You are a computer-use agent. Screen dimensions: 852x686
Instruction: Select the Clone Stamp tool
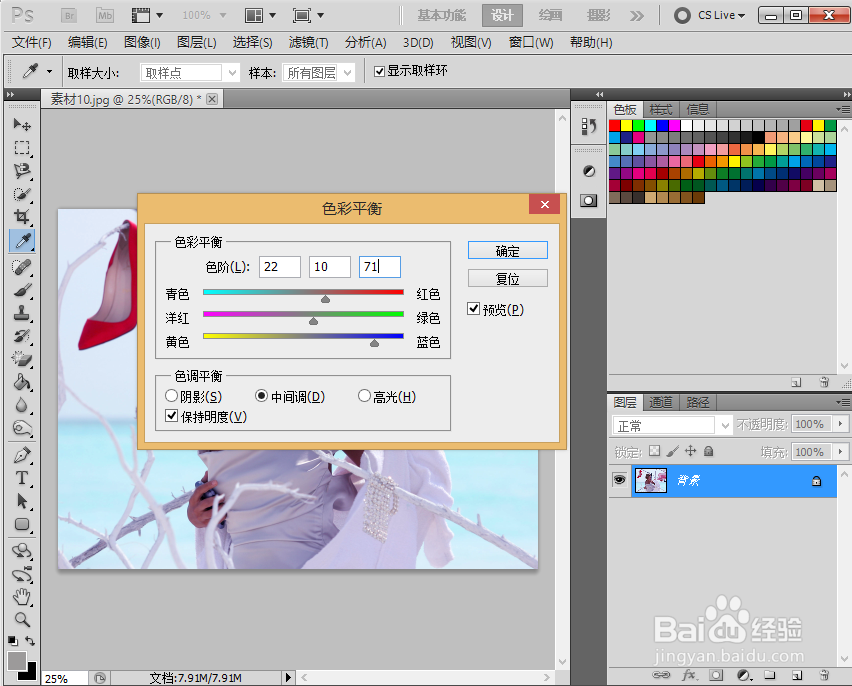pyautogui.click(x=22, y=313)
